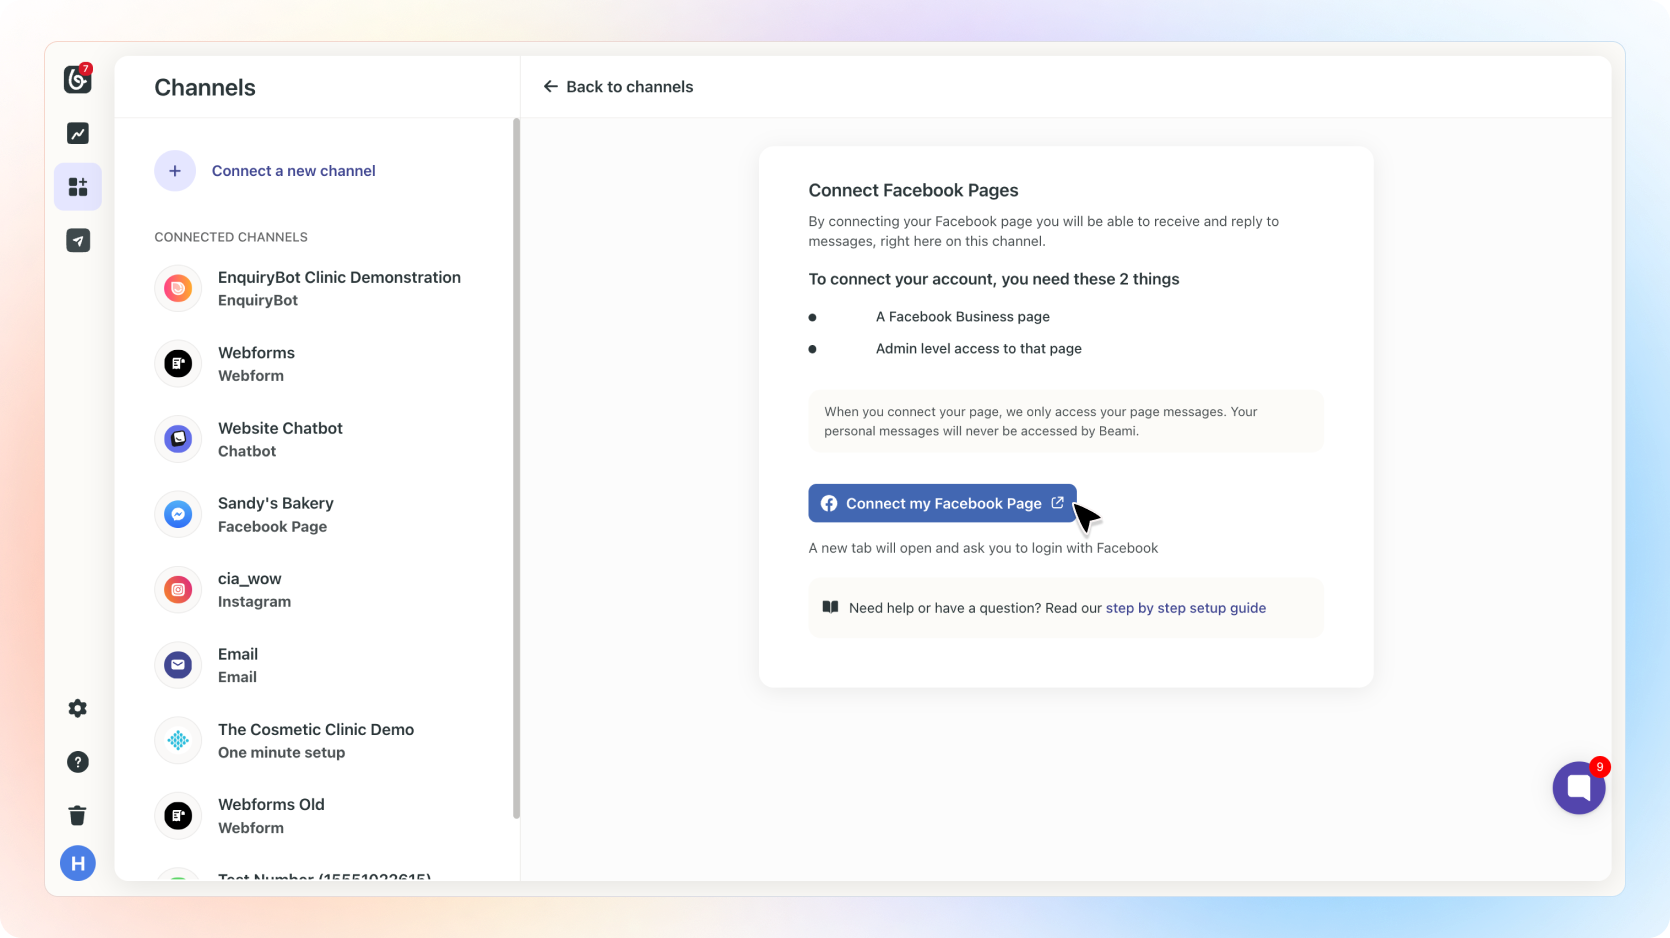
Task: Click the plus icon to connect channel
Action: coord(175,171)
